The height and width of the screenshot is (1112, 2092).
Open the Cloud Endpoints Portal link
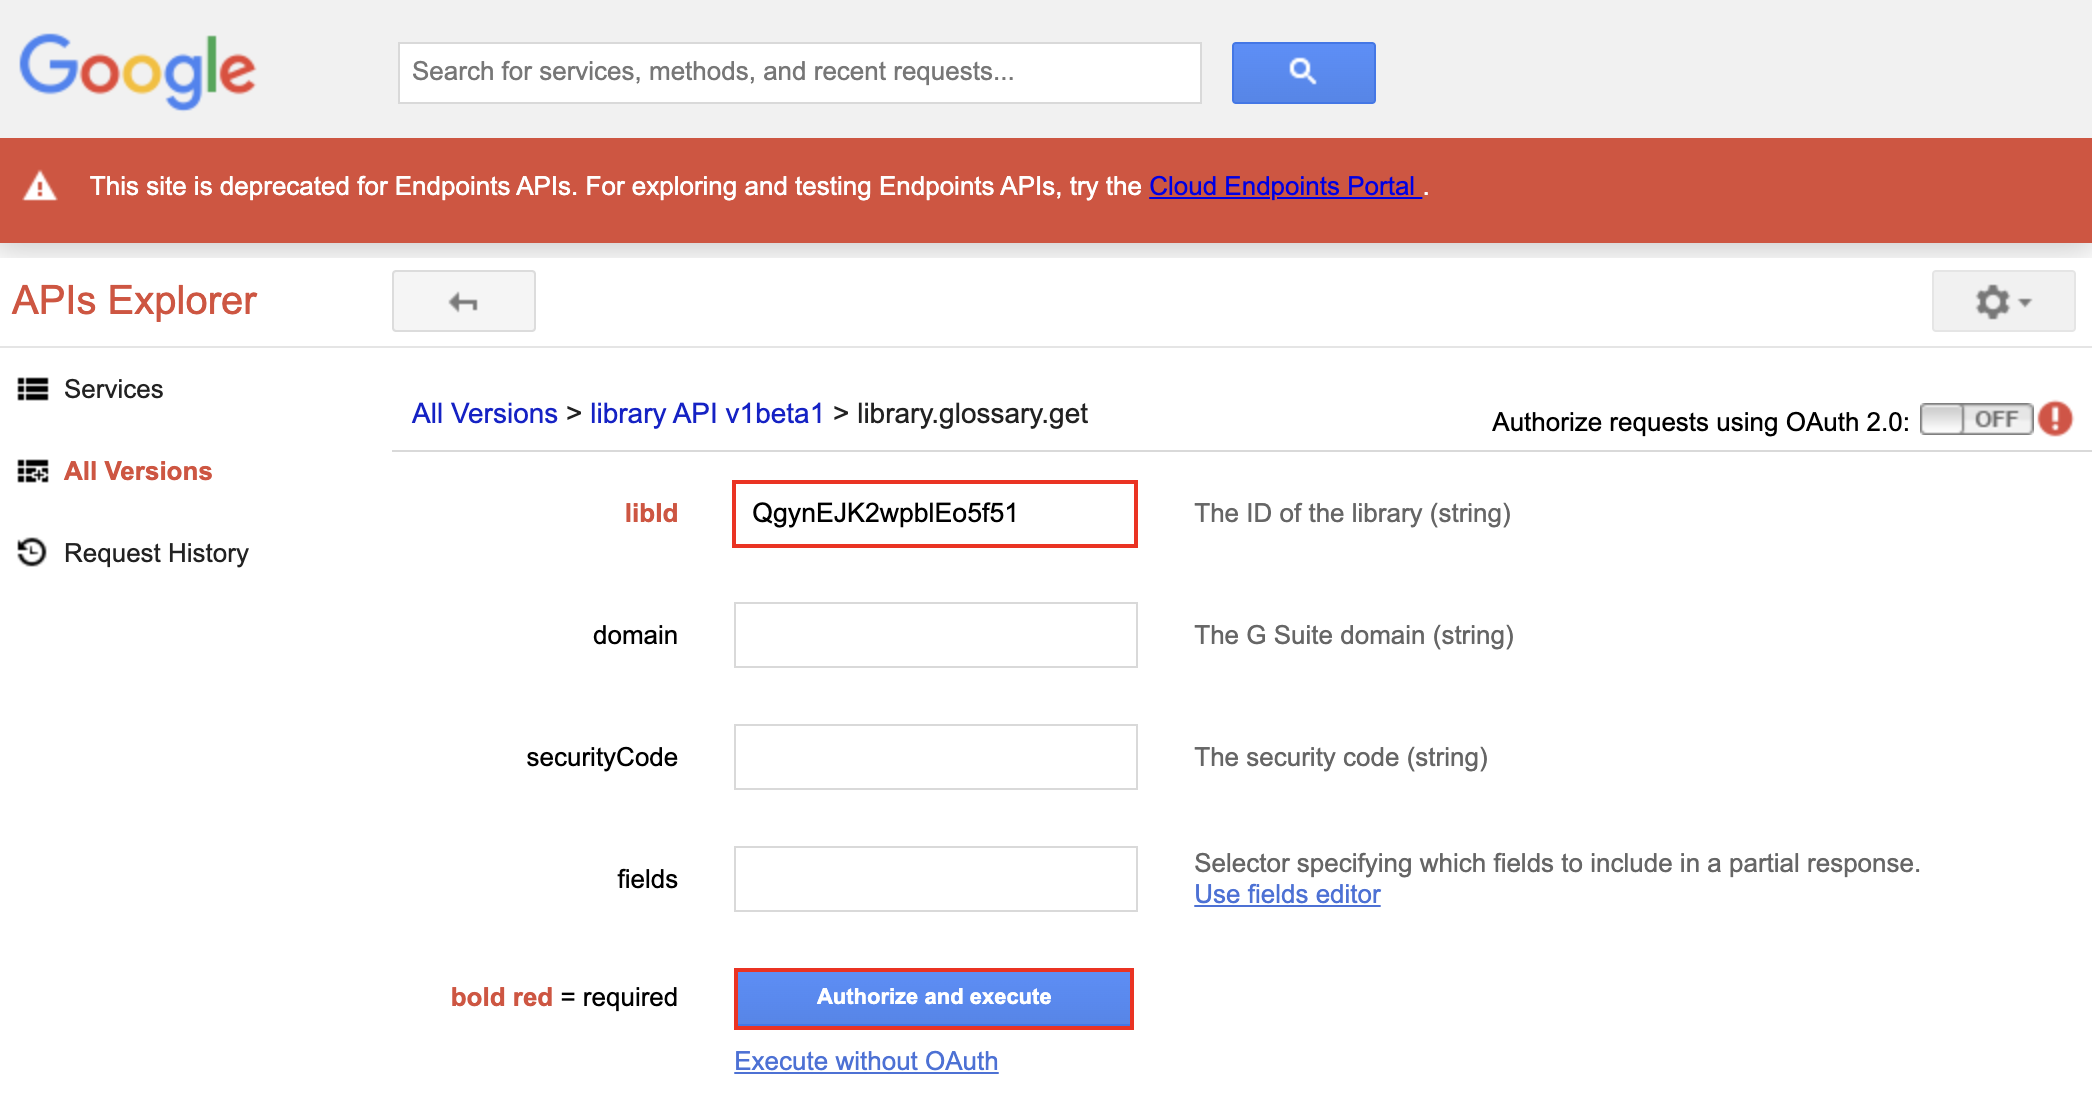(x=1285, y=186)
